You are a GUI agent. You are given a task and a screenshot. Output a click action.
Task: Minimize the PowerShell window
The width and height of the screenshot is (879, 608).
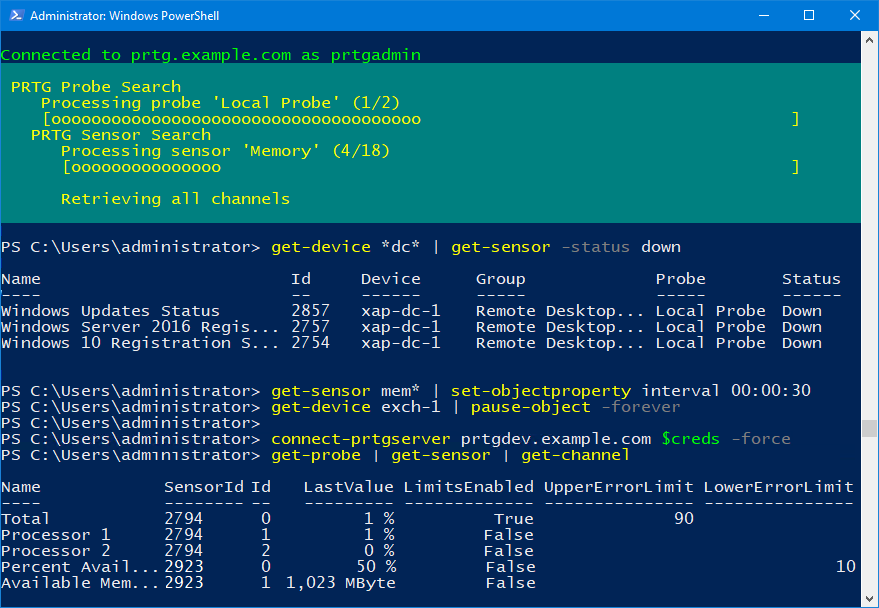[764, 15]
